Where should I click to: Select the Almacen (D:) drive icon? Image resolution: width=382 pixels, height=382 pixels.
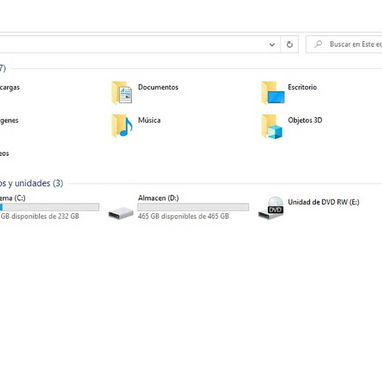click(x=121, y=213)
